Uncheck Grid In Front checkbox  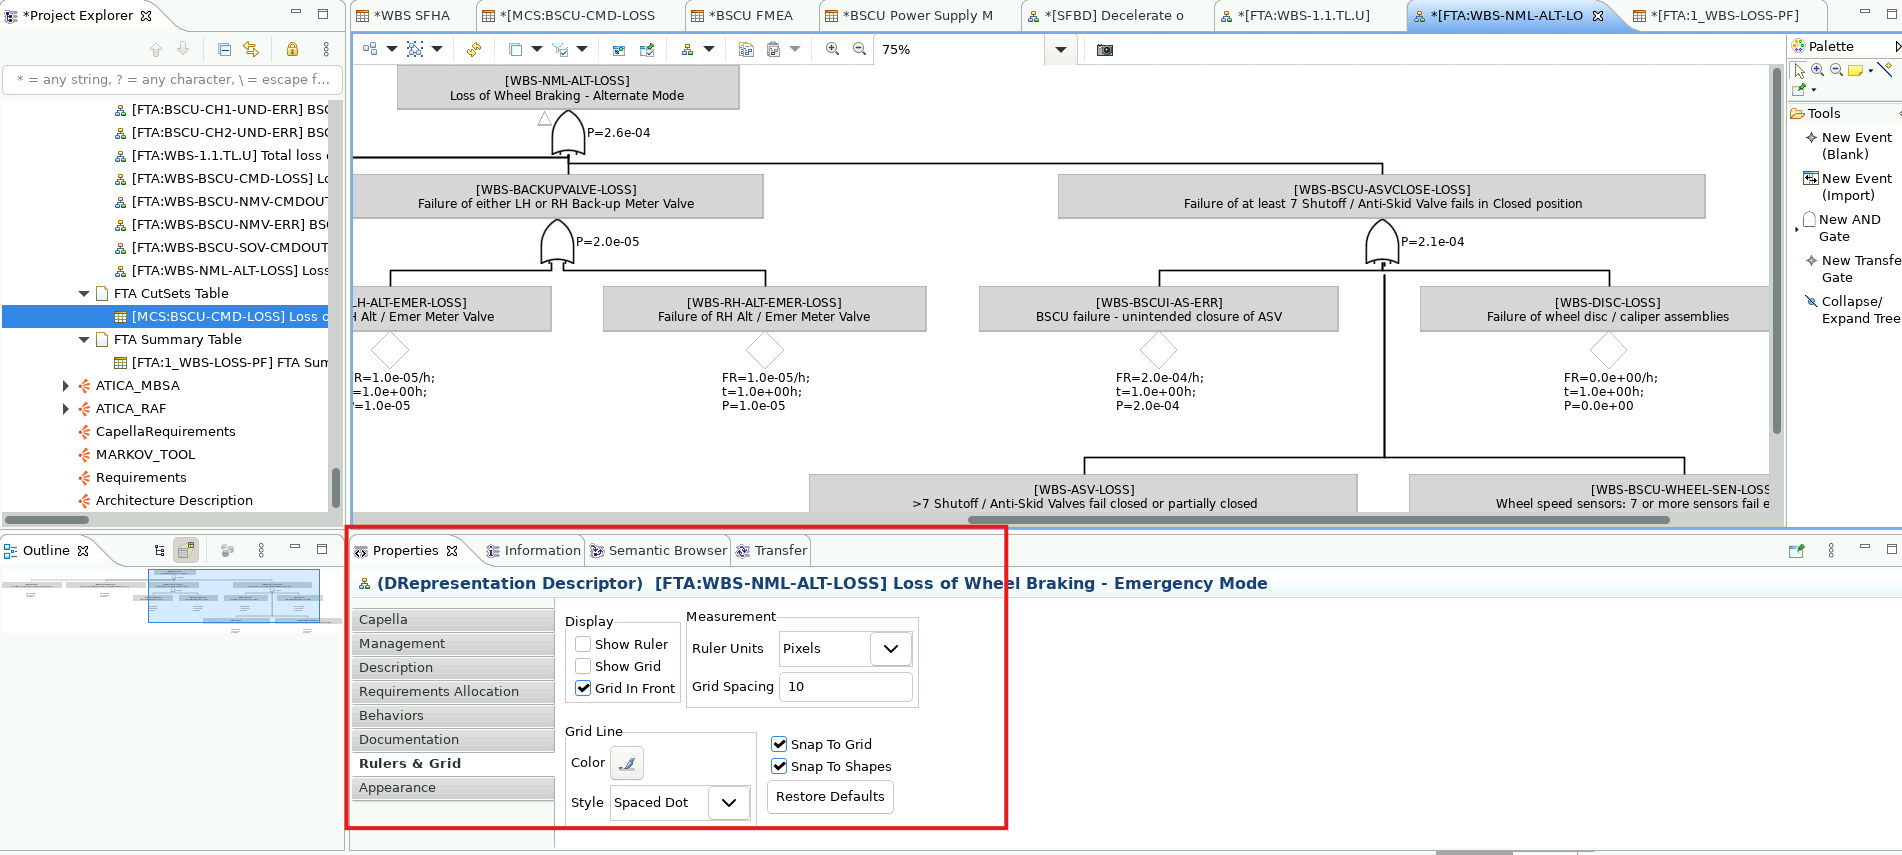[583, 688]
